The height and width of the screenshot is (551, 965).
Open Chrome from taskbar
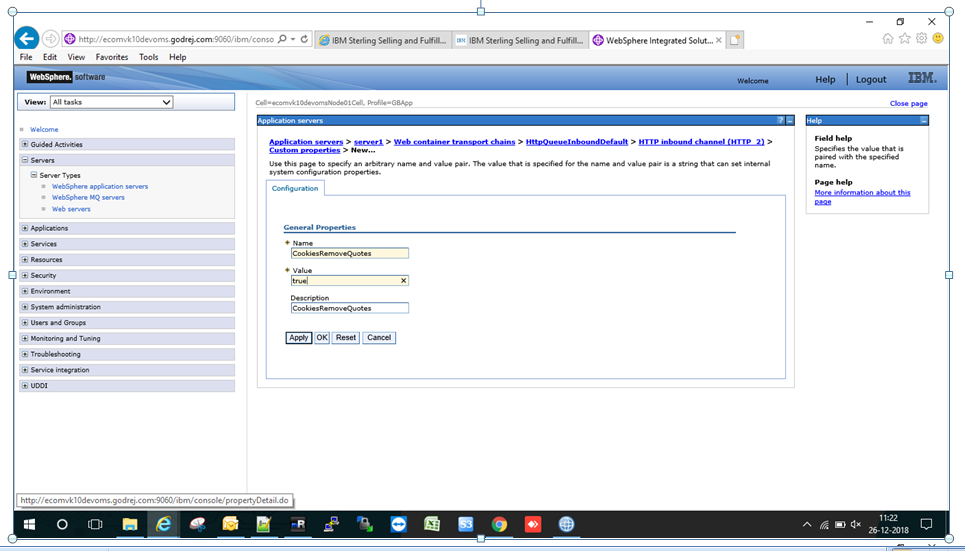point(499,525)
